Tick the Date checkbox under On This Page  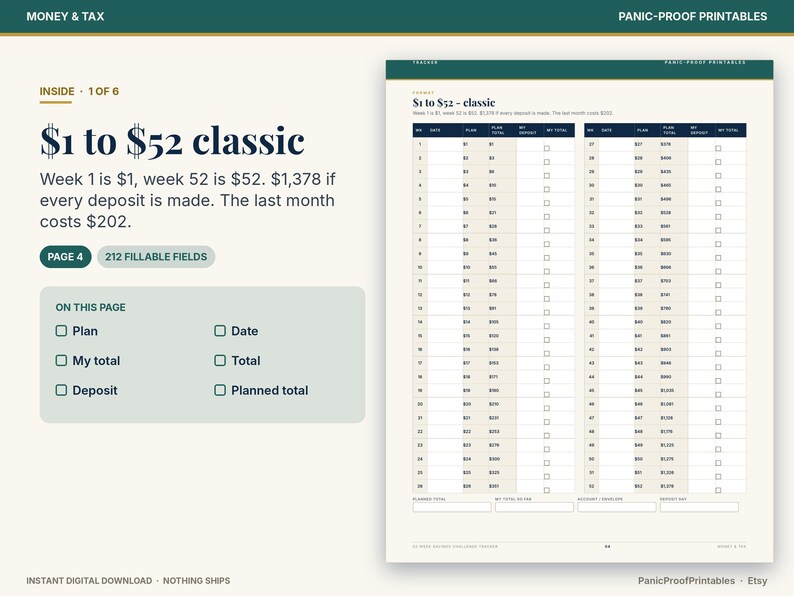[x=220, y=331]
